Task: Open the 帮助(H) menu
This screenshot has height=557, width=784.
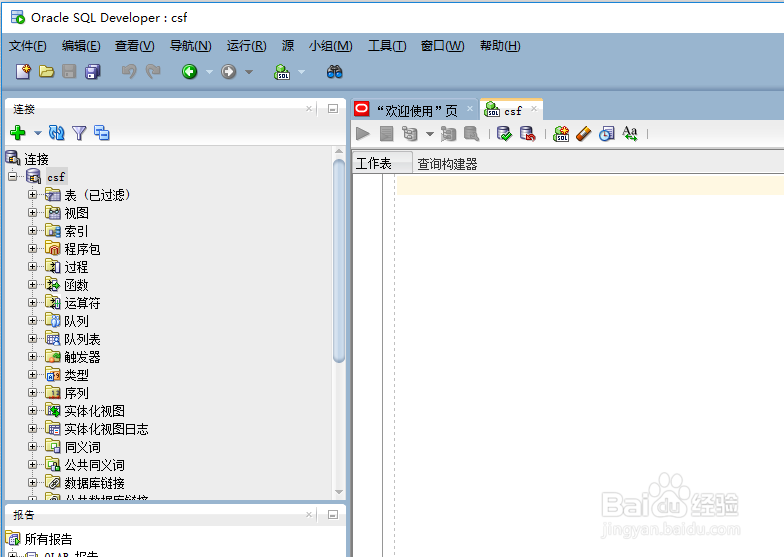Action: pos(500,46)
